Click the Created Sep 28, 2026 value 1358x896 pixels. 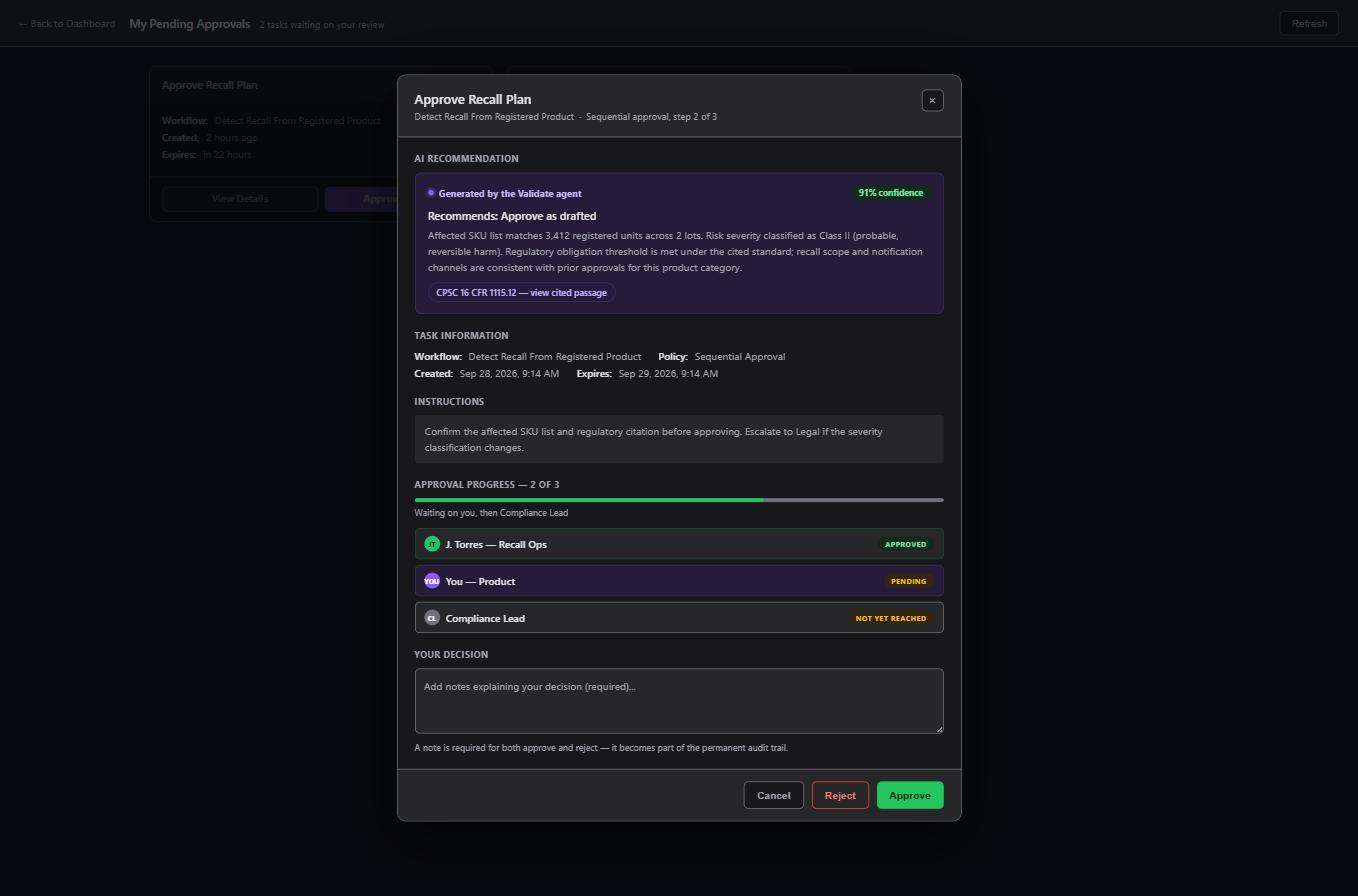509,374
